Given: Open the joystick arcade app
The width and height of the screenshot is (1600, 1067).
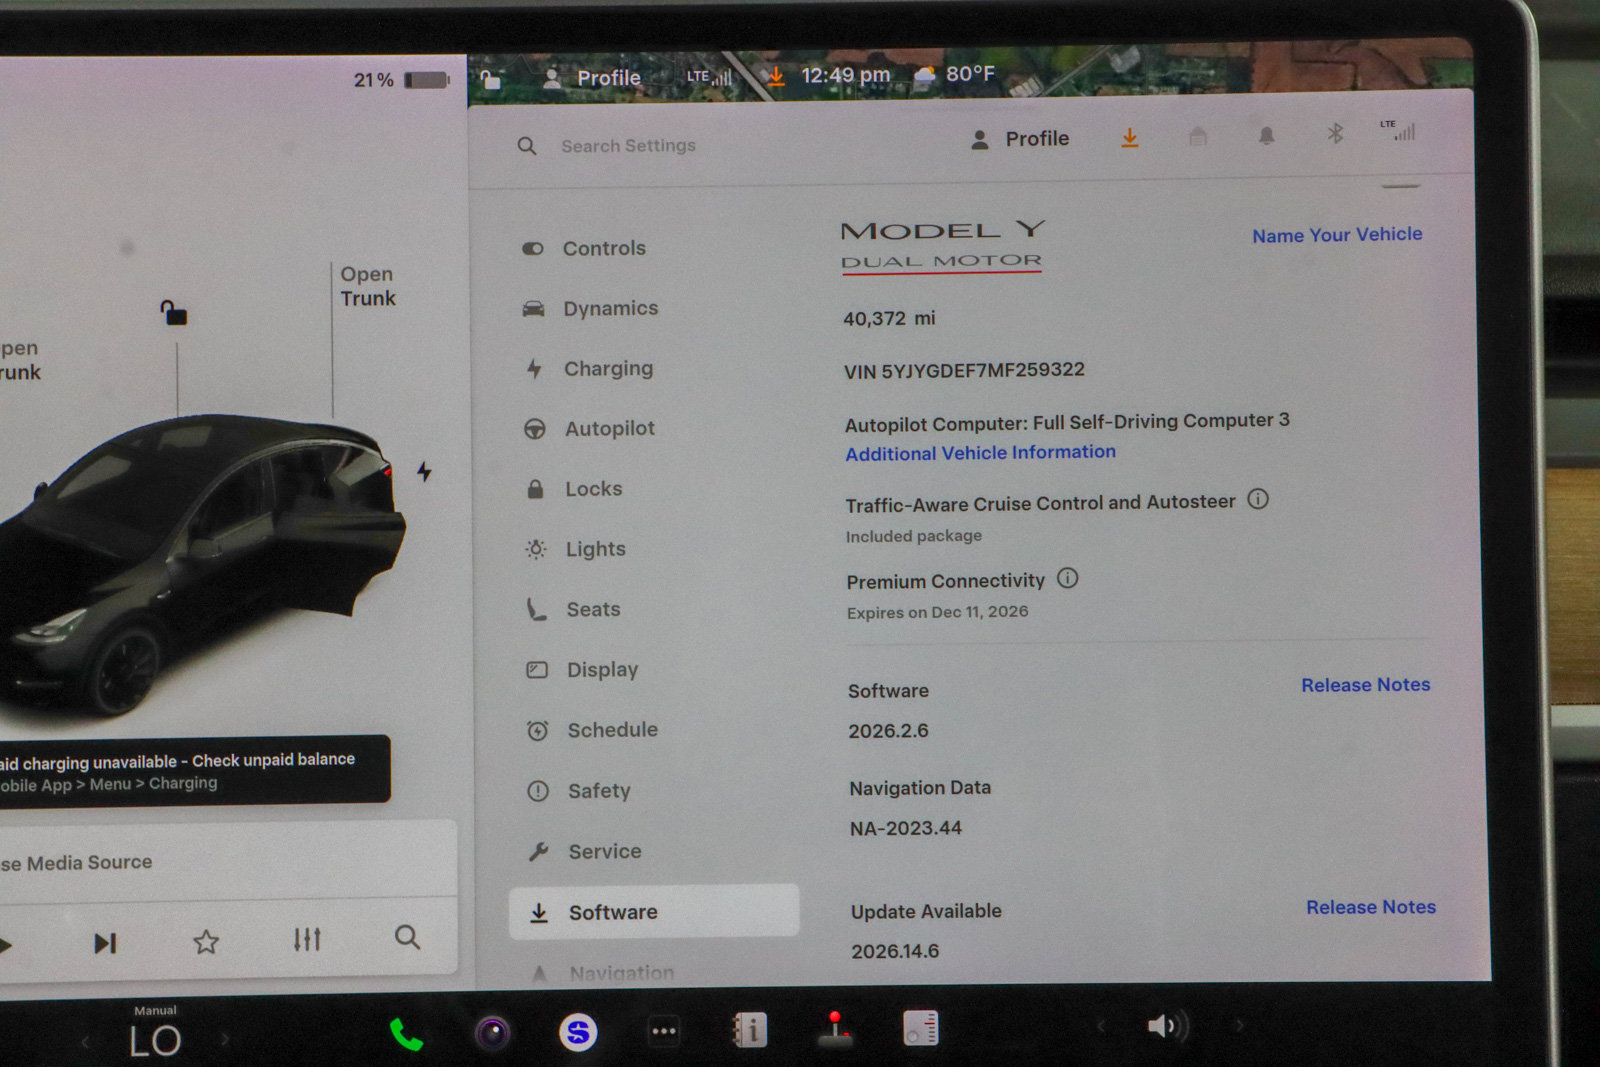Looking at the screenshot, I should pos(835,1028).
